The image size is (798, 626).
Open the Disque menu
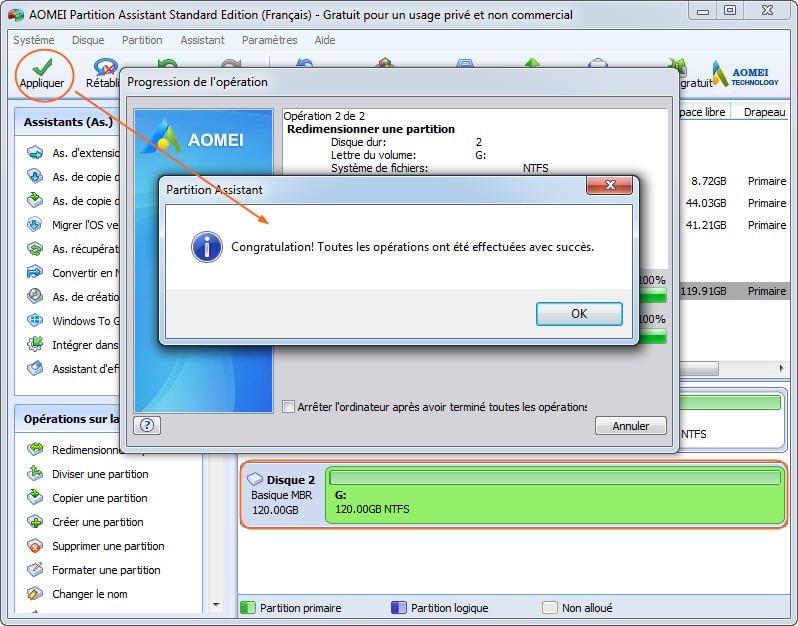click(x=88, y=40)
